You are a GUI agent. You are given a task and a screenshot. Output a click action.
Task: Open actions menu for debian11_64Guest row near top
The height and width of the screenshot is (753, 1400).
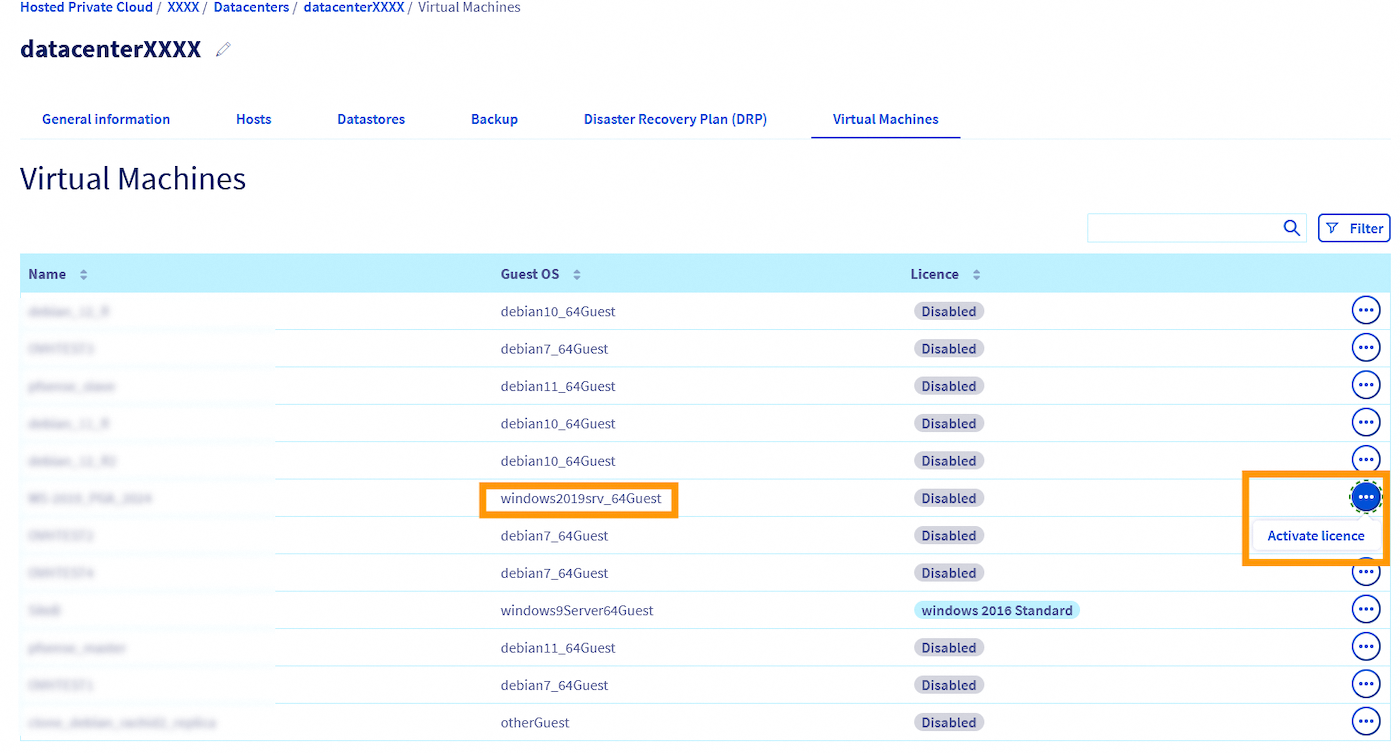[1365, 385]
